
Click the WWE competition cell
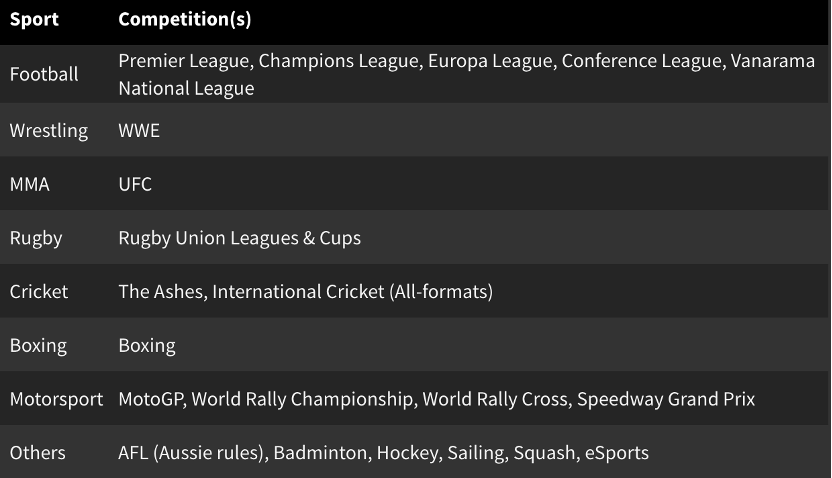[x=139, y=130]
